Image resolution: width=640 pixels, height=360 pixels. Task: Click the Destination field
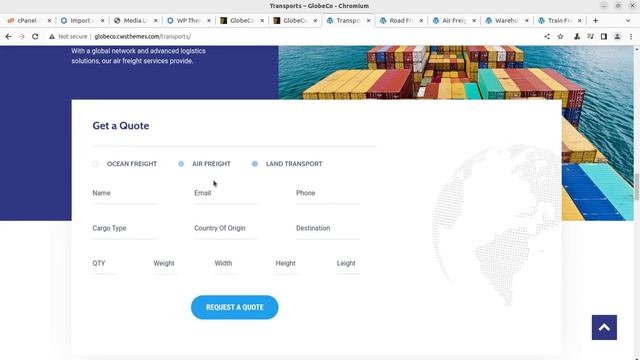(x=328, y=229)
